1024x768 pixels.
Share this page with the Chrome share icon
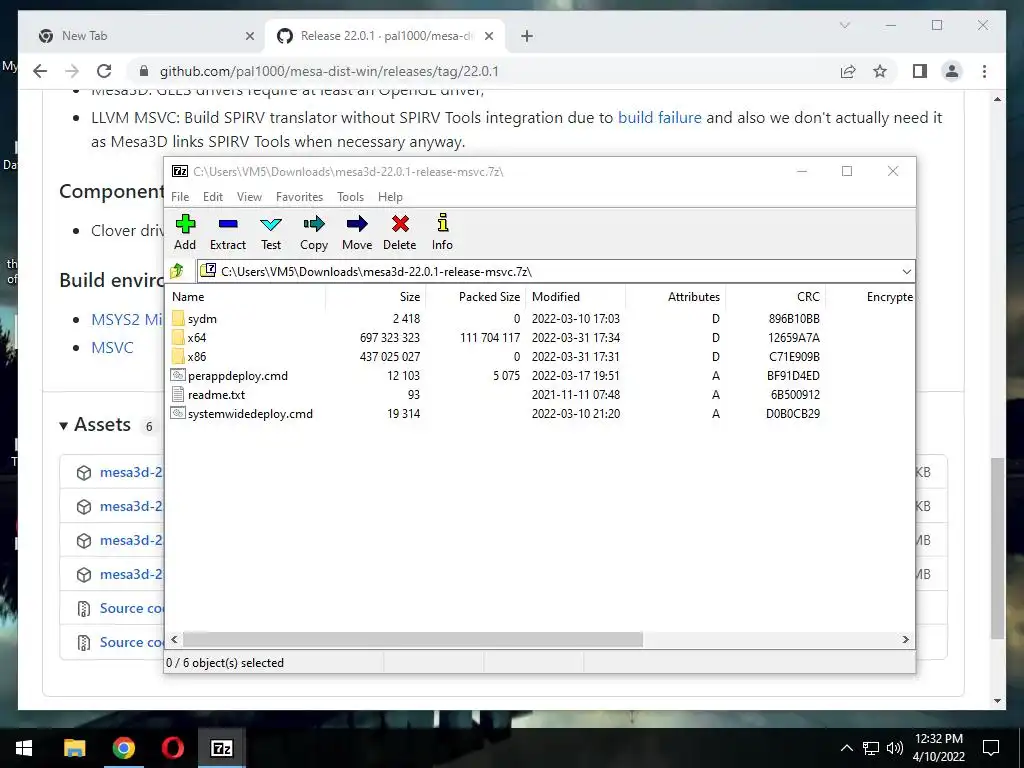click(848, 71)
